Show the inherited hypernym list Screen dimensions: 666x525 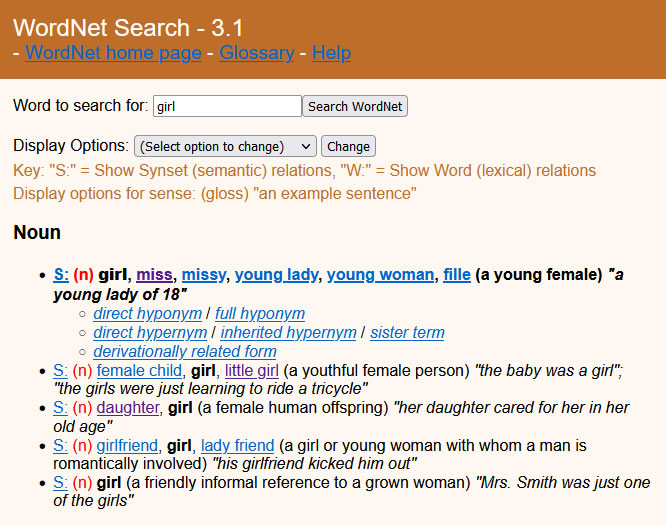(x=288, y=333)
